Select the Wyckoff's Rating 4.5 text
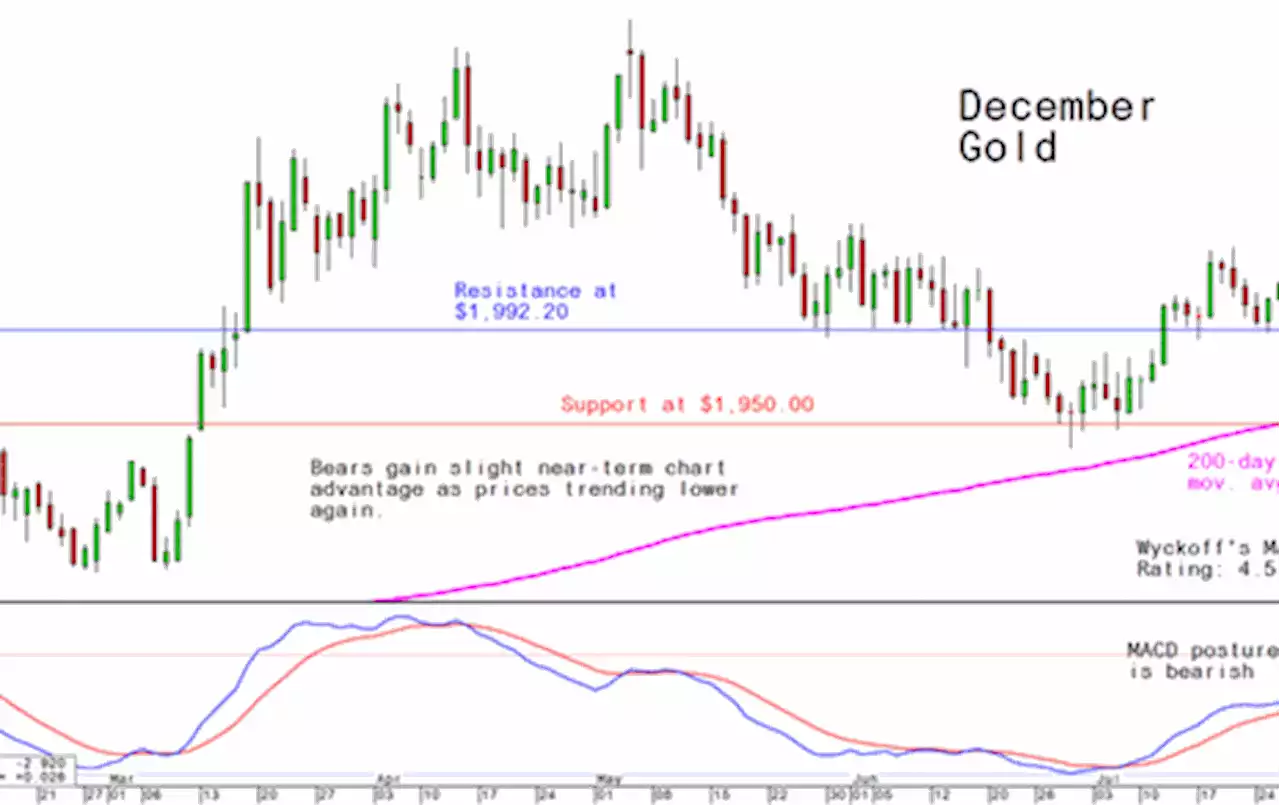Image resolution: width=1280 pixels, height=805 pixels. tap(1207, 558)
